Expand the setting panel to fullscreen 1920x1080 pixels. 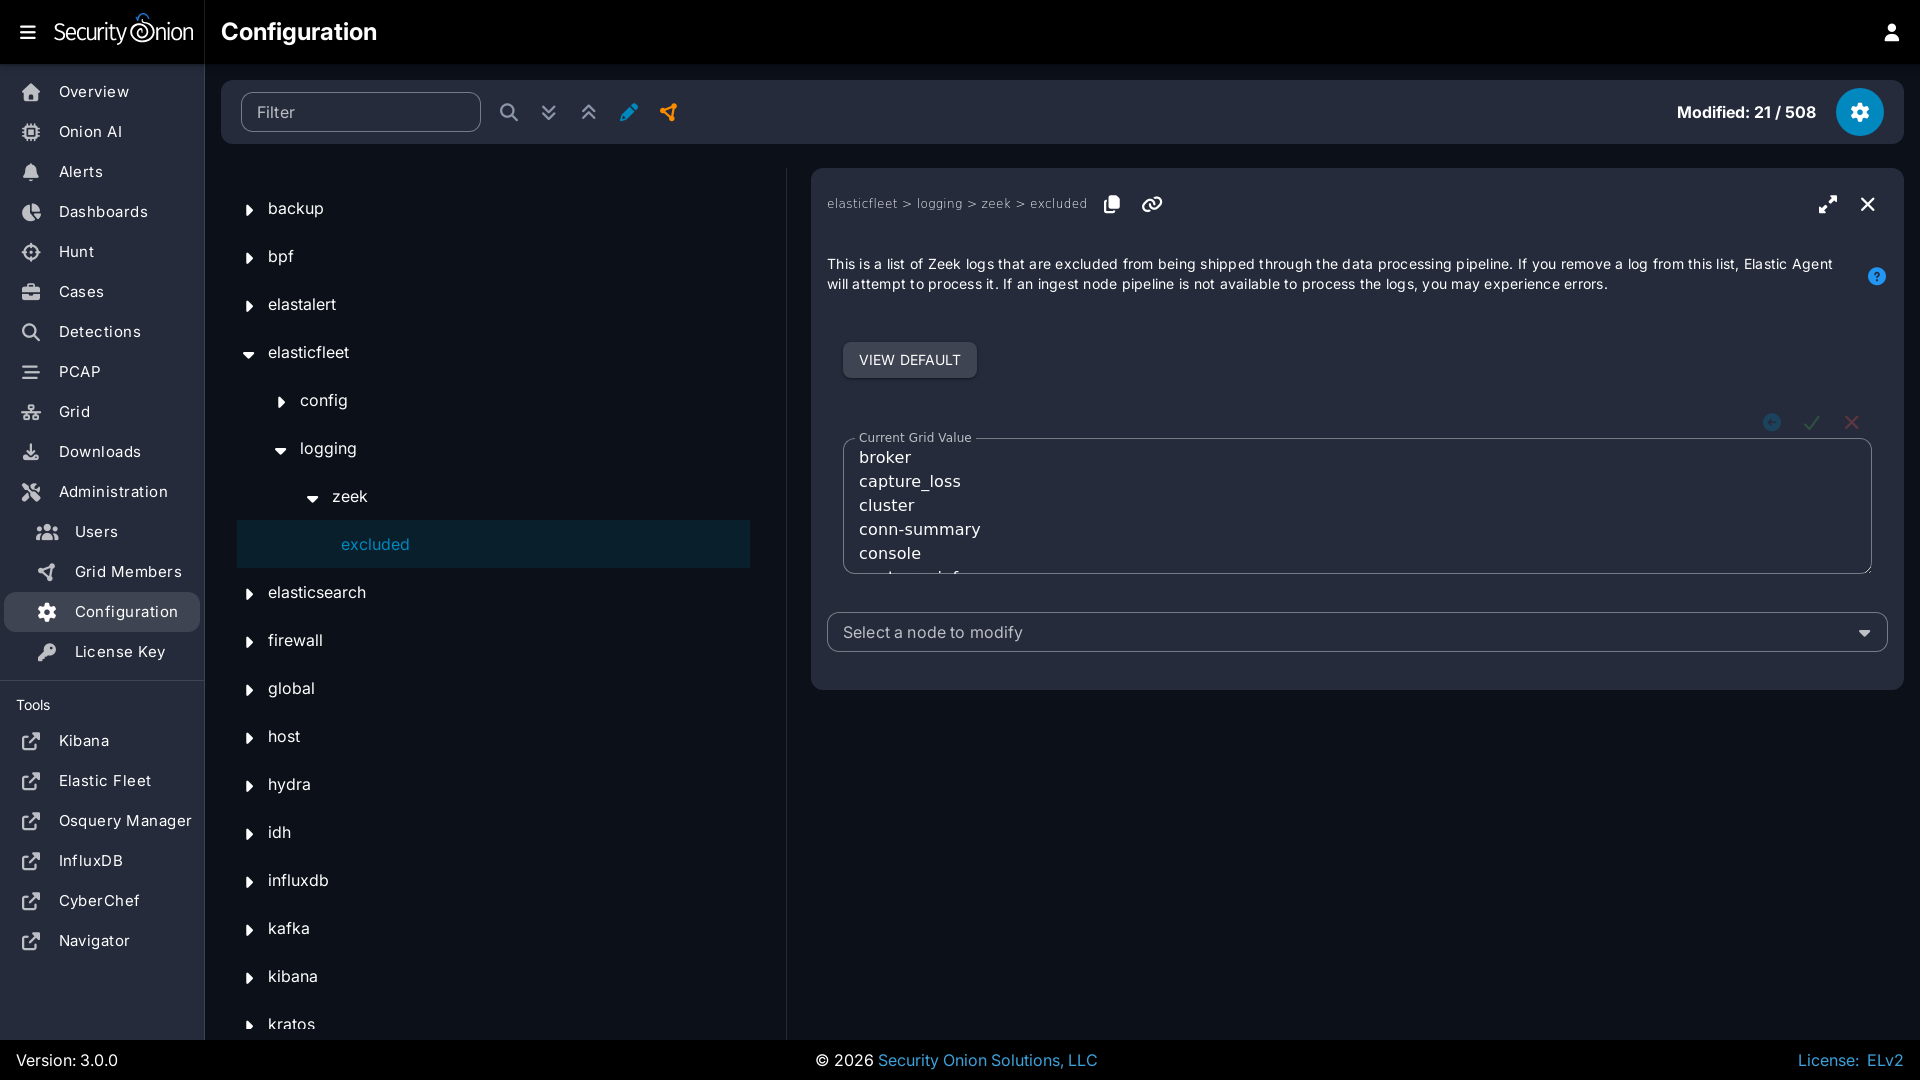1827,204
